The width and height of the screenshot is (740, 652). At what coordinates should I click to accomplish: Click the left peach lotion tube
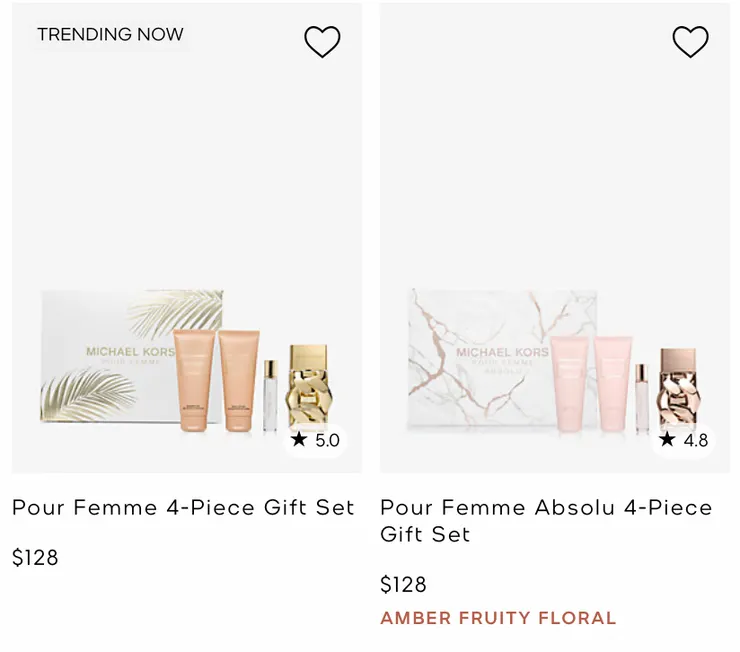(194, 380)
